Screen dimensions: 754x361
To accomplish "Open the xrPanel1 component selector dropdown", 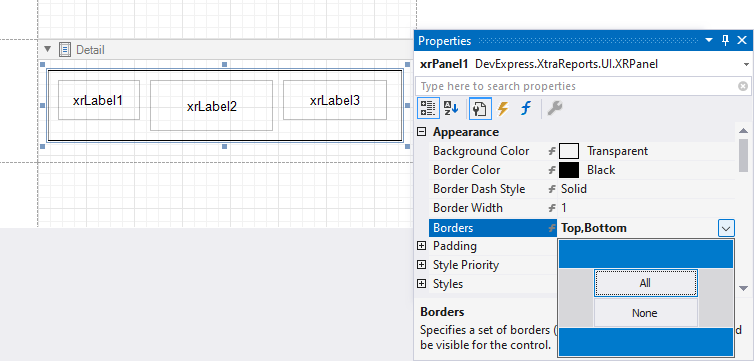I will click(746, 64).
